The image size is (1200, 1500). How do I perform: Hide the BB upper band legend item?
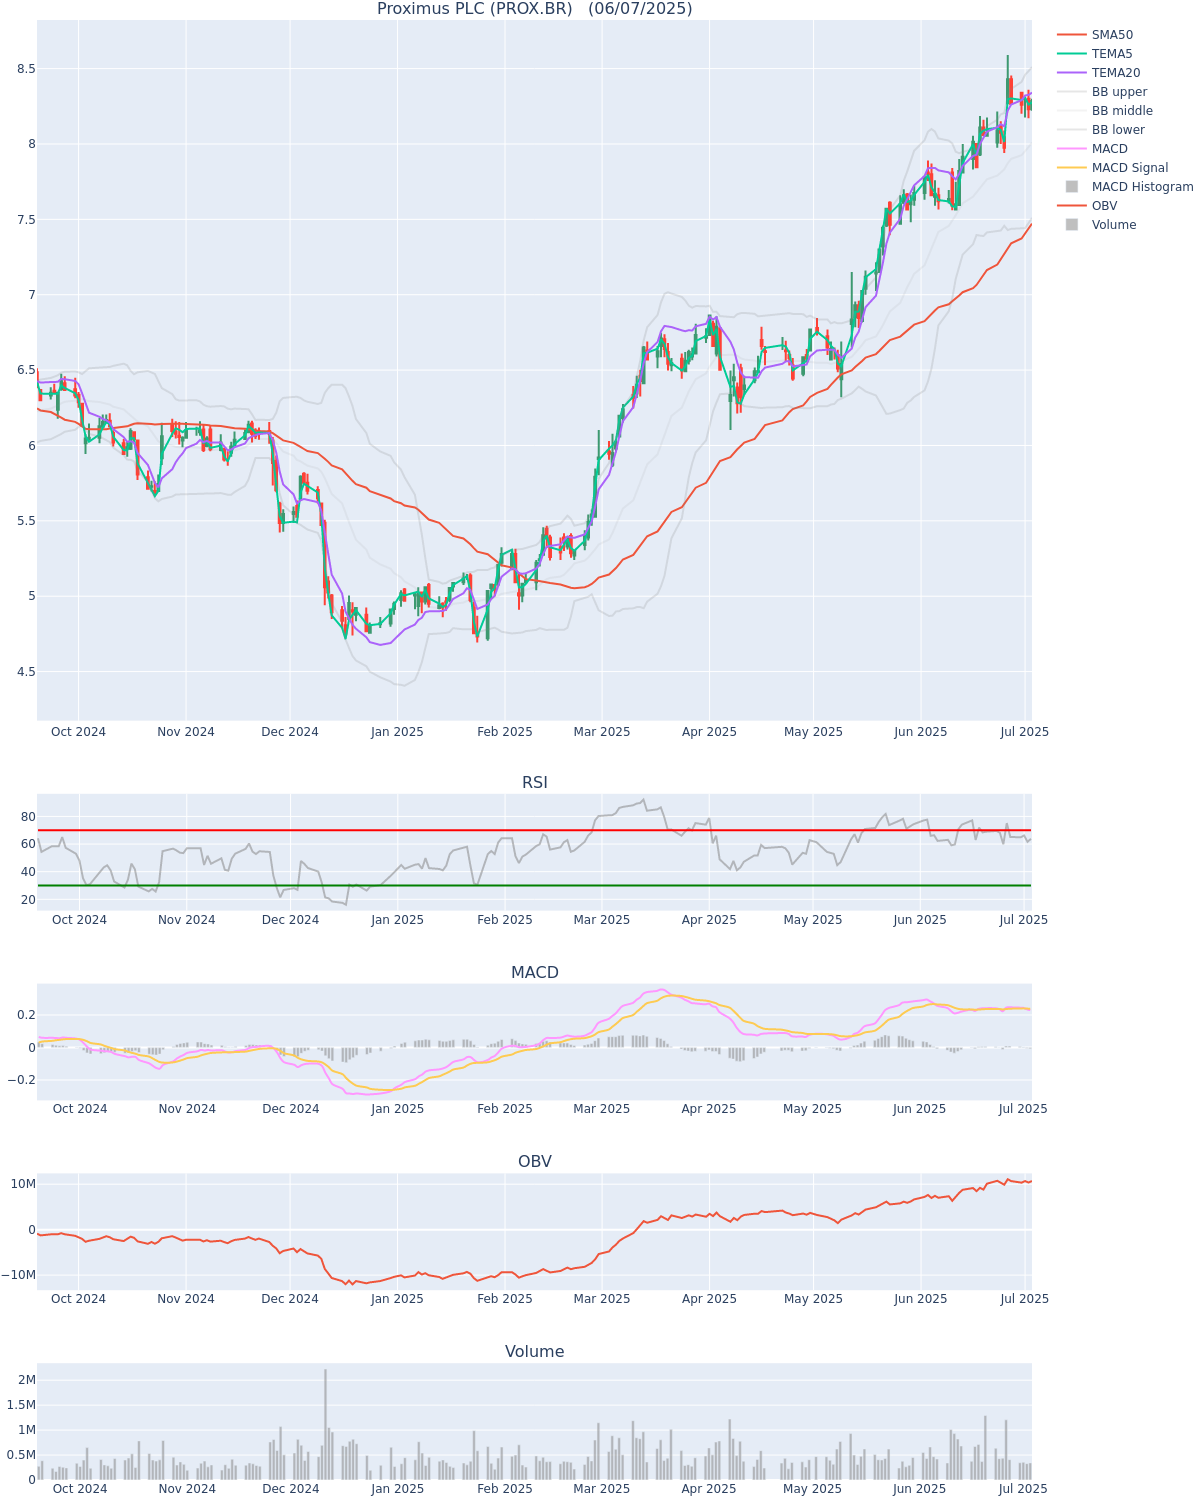pos(1119,92)
